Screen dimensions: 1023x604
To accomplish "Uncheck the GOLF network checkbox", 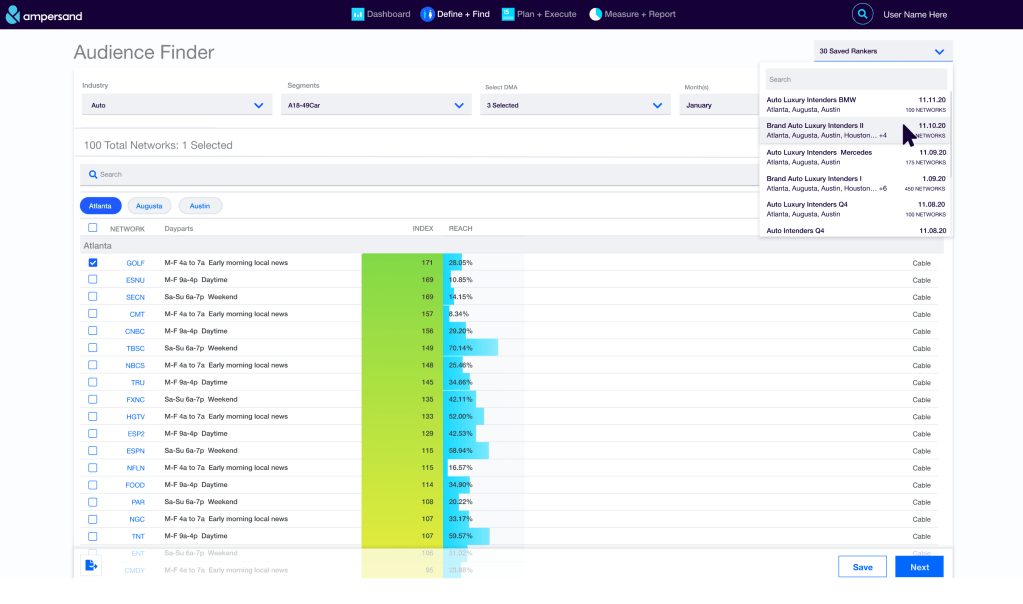I will pyautogui.click(x=93, y=263).
